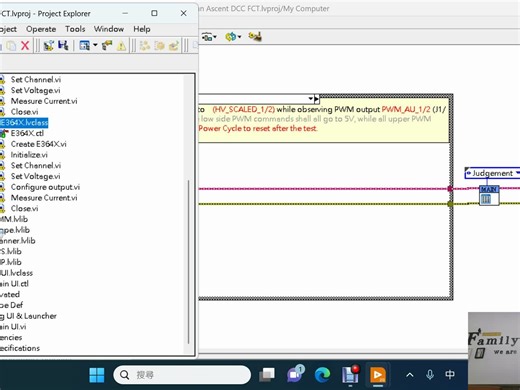Open the Filter View dropdown arrow
Viewport: 520px width, 390px height.
pos(95,45)
